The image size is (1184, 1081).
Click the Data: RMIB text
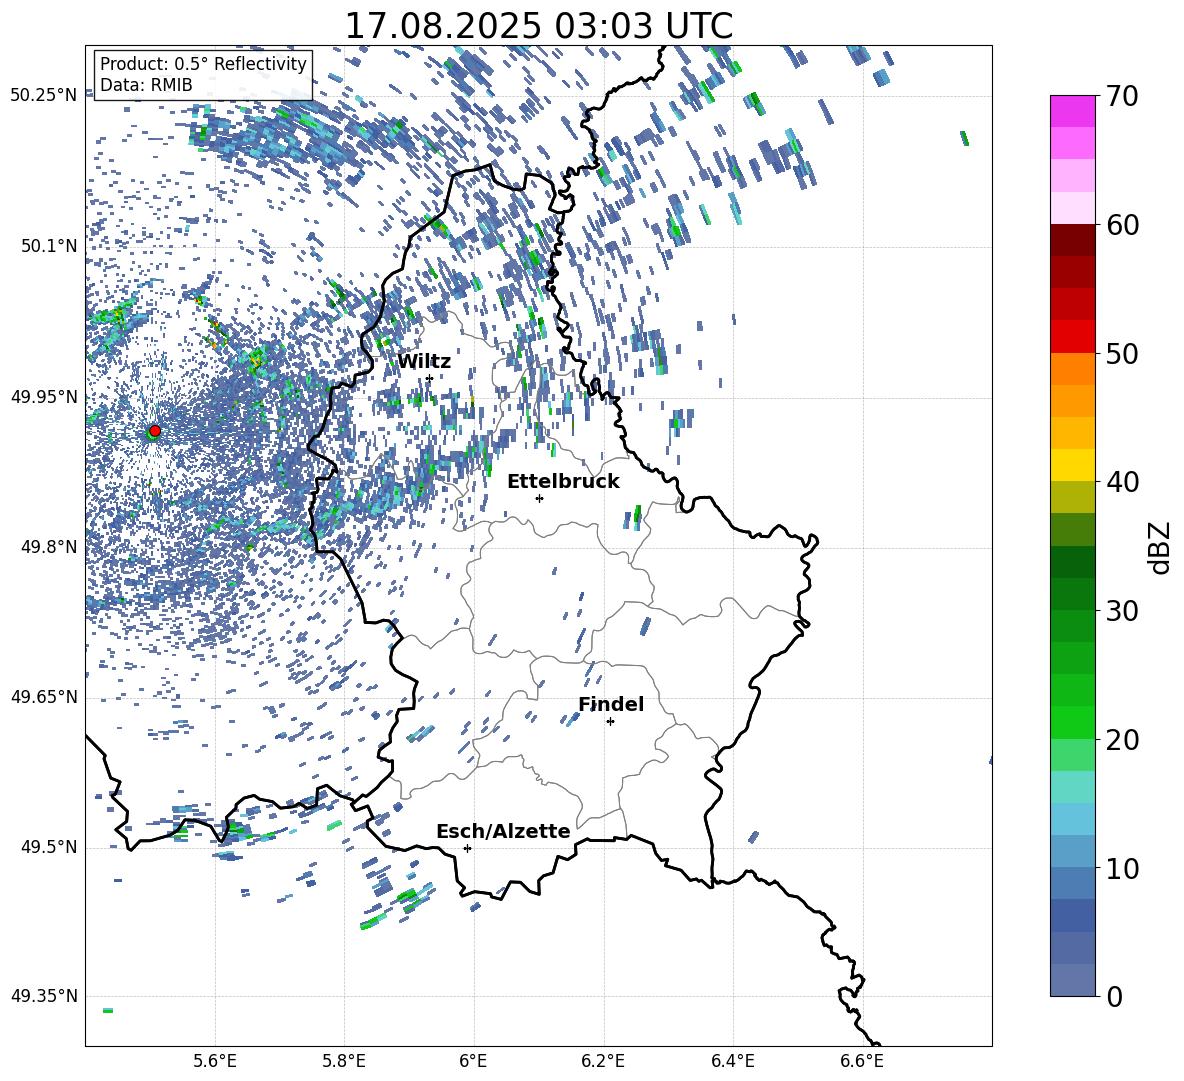click(146, 85)
